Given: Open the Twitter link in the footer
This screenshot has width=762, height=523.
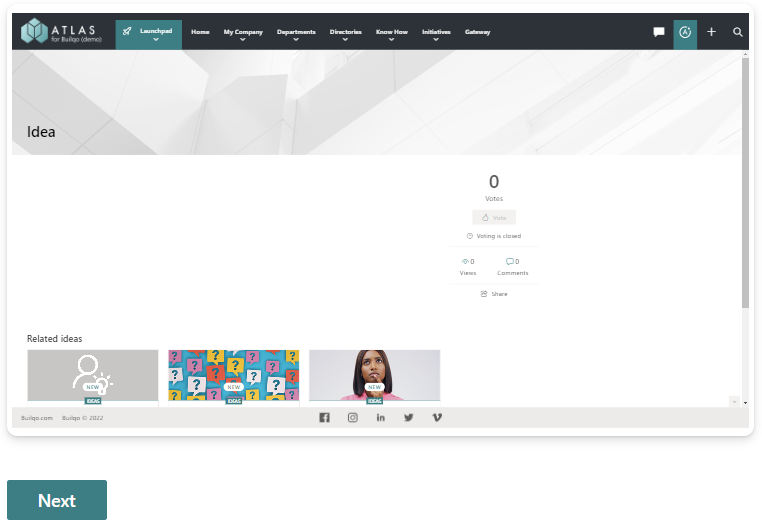Looking at the screenshot, I should pos(408,418).
